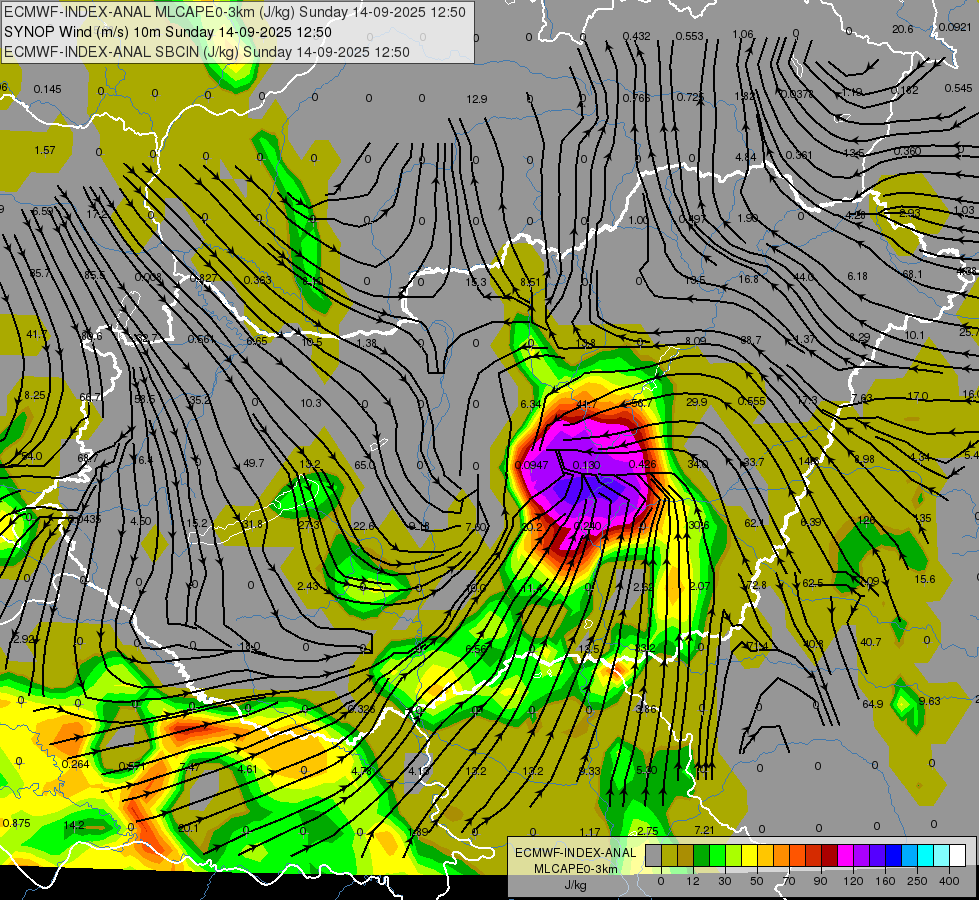Viewport: 979px width, 900px height.
Task: Click the legend tick label 90
Action: (x=820, y=881)
